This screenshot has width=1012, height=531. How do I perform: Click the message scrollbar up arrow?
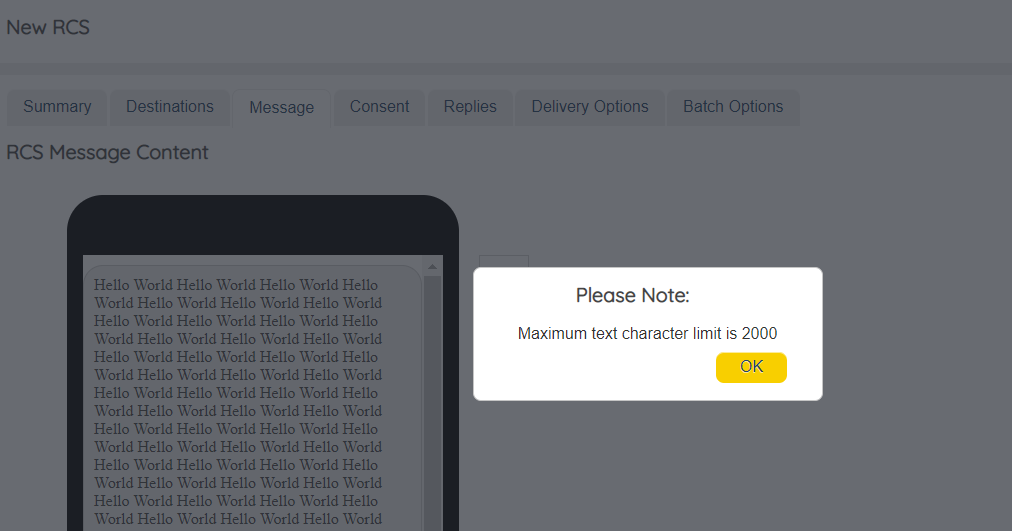433,267
